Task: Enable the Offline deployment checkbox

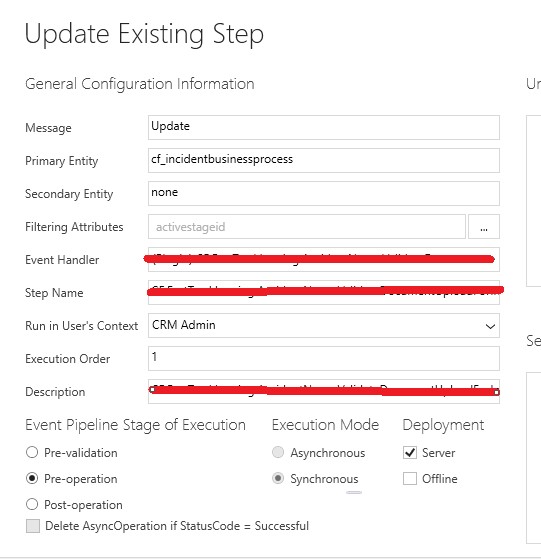Action: pyautogui.click(x=410, y=478)
